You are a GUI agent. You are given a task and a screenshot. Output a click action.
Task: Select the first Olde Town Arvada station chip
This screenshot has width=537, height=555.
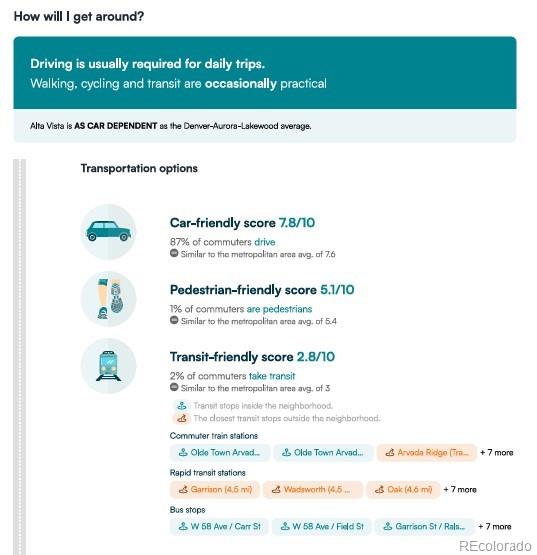[220, 452]
